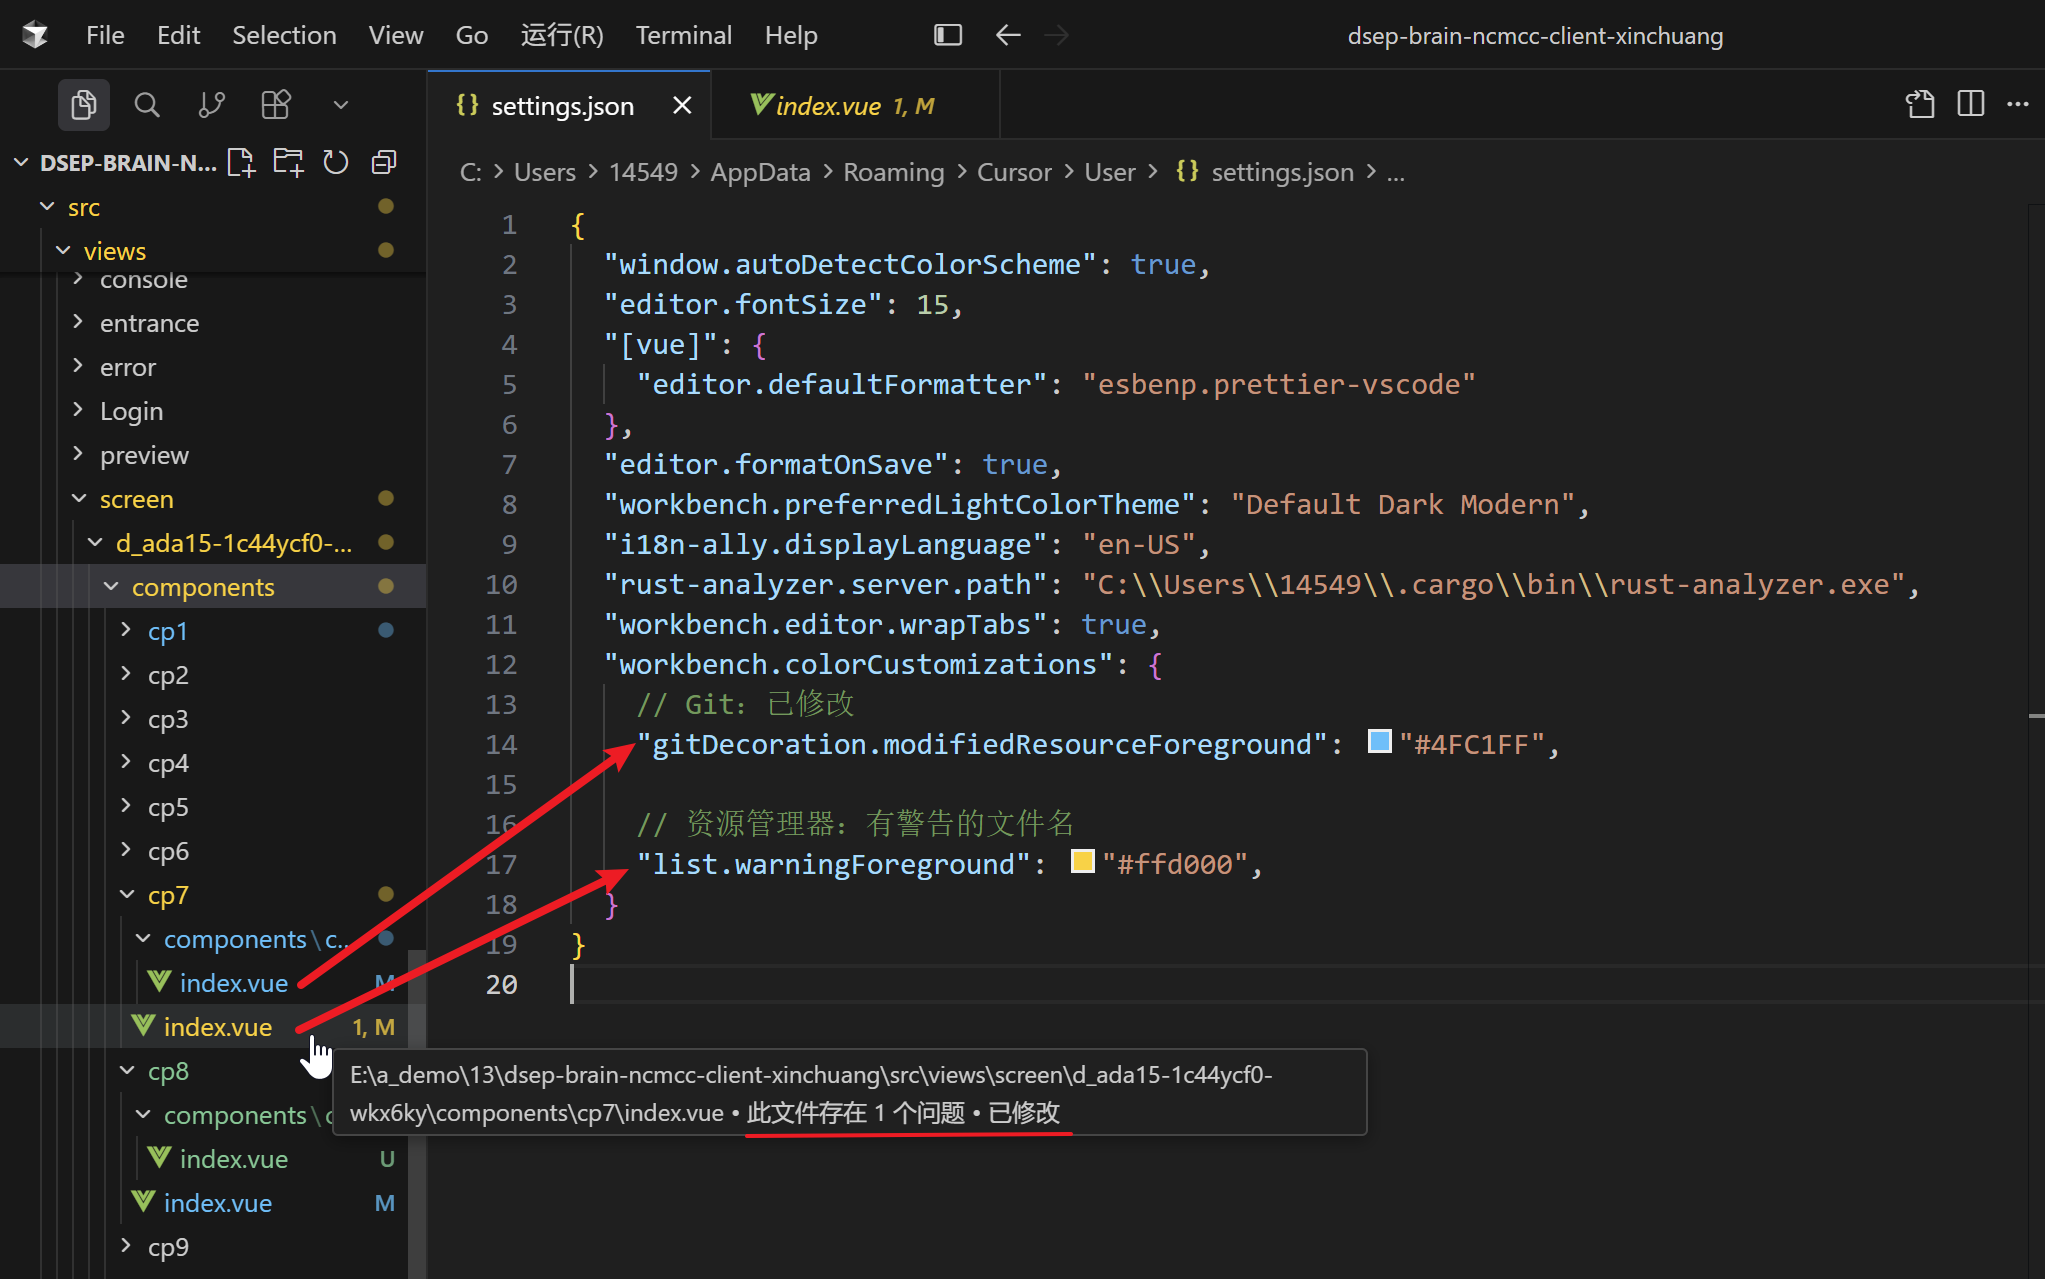The height and width of the screenshot is (1279, 2045).
Task: Collapse the cp7 folder
Action: 127,894
